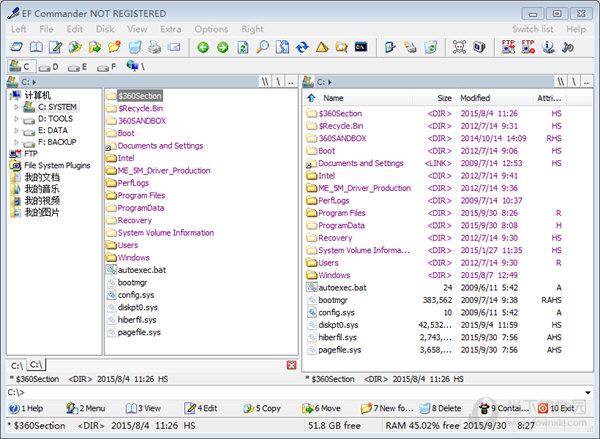Go back using the green left arrow
Image resolution: width=600 pixels, height=439 pixels.
coord(203,47)
